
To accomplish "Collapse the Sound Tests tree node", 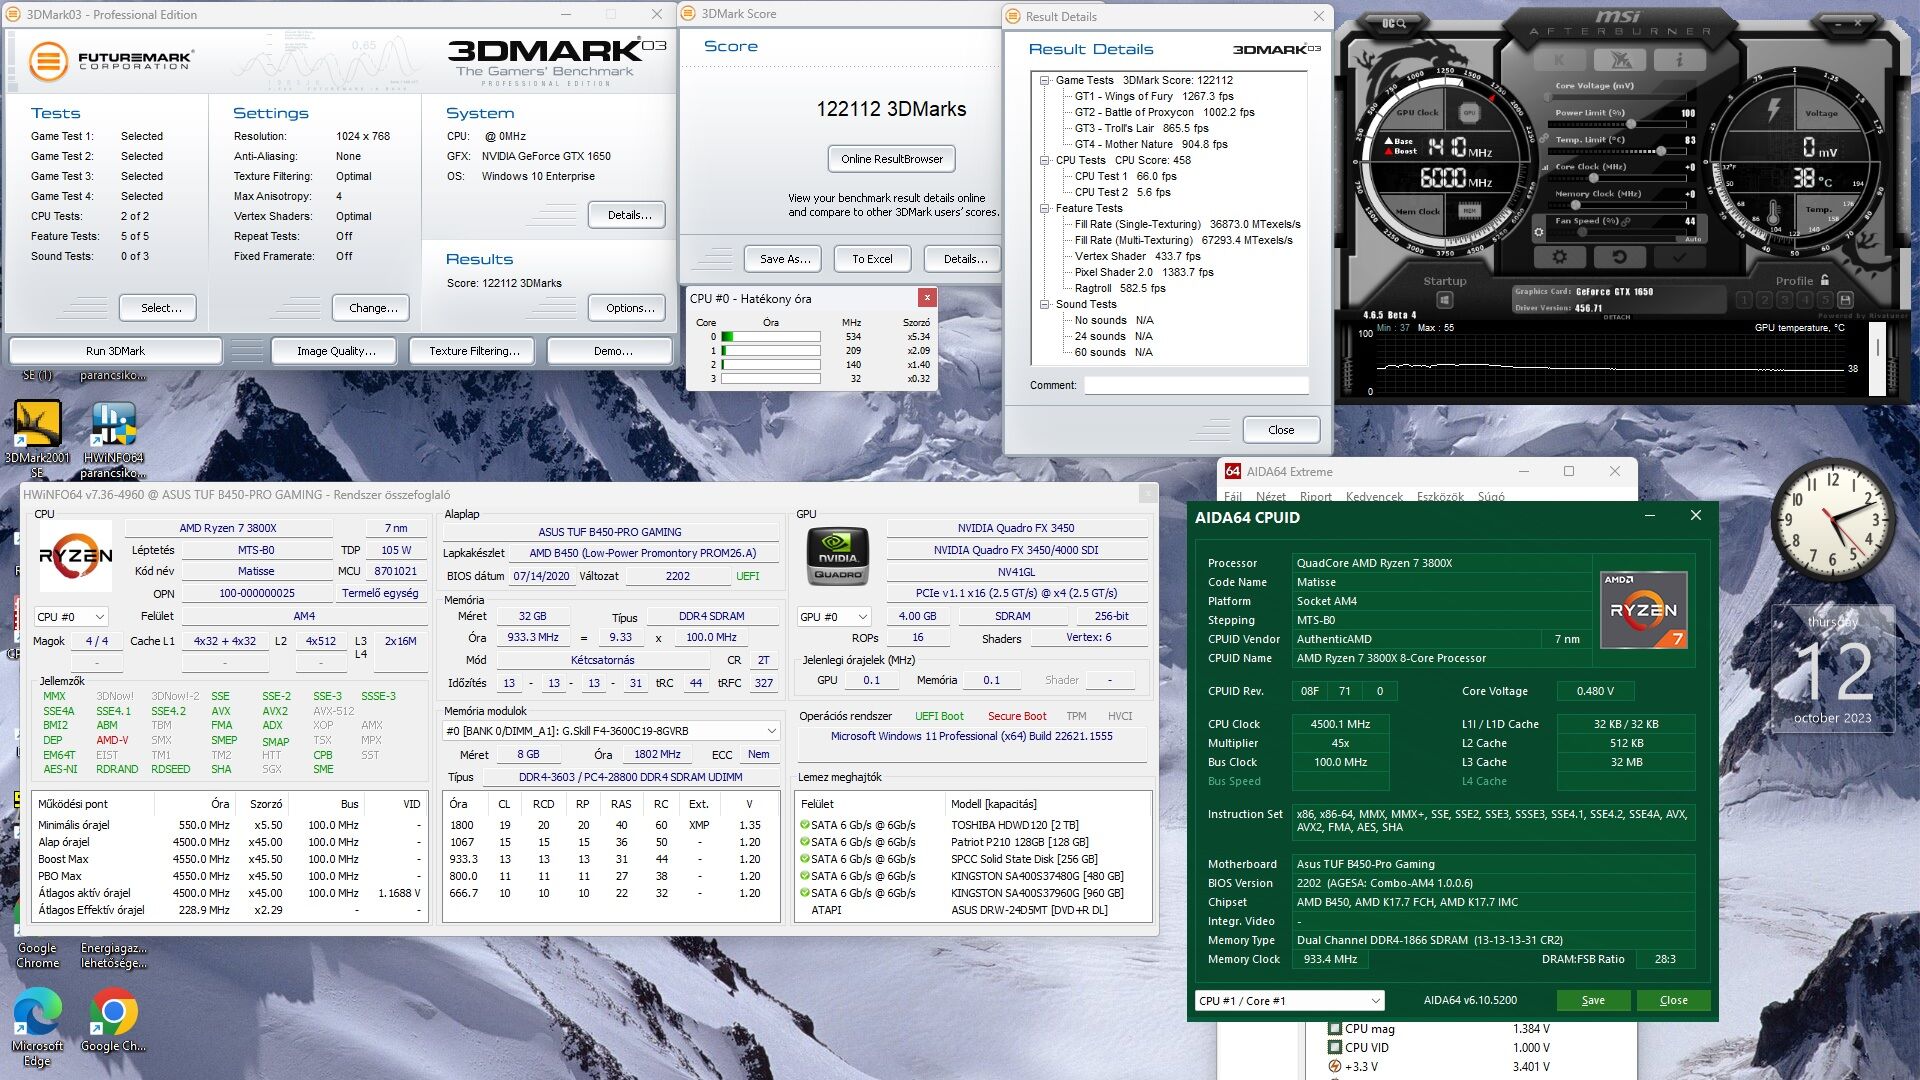I will coord(1044,304).
